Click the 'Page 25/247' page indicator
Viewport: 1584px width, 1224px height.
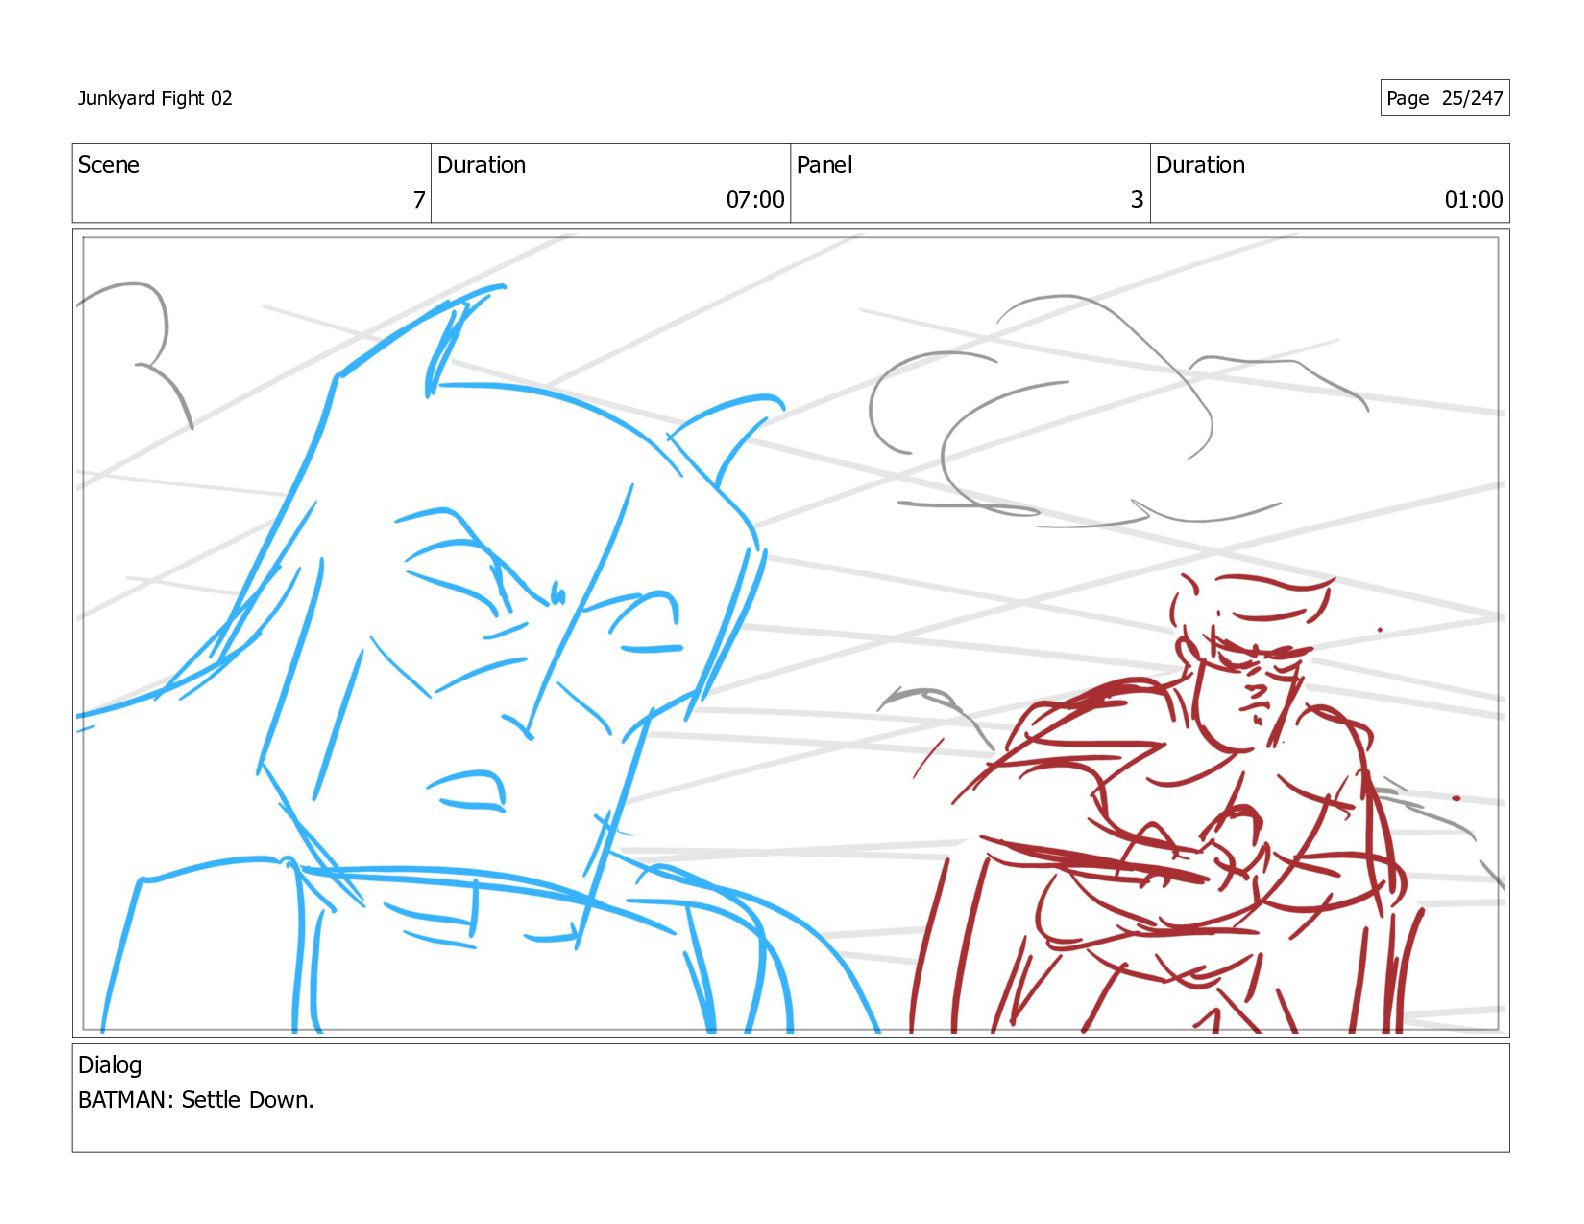1444,98
